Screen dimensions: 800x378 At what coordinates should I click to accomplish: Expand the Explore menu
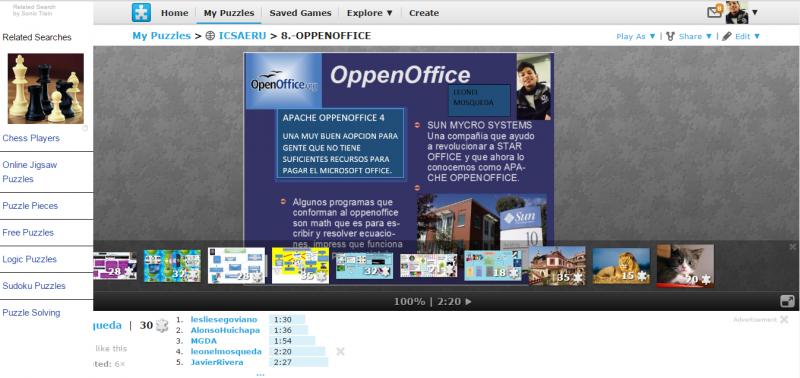[x=370, y=13]
